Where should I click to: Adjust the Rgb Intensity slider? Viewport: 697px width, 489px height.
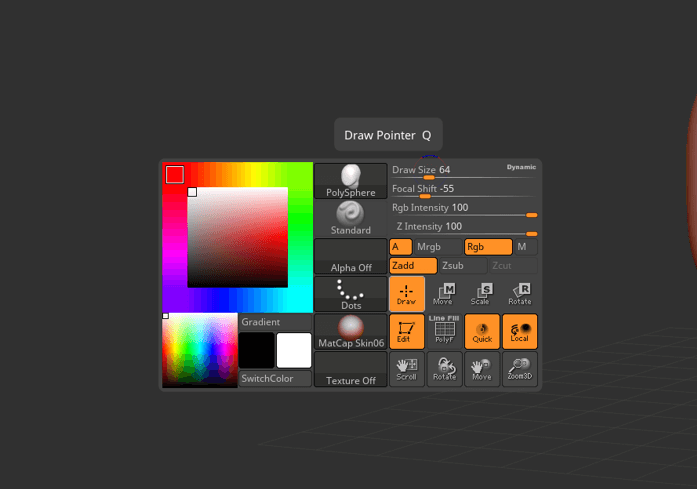point(464,209)
